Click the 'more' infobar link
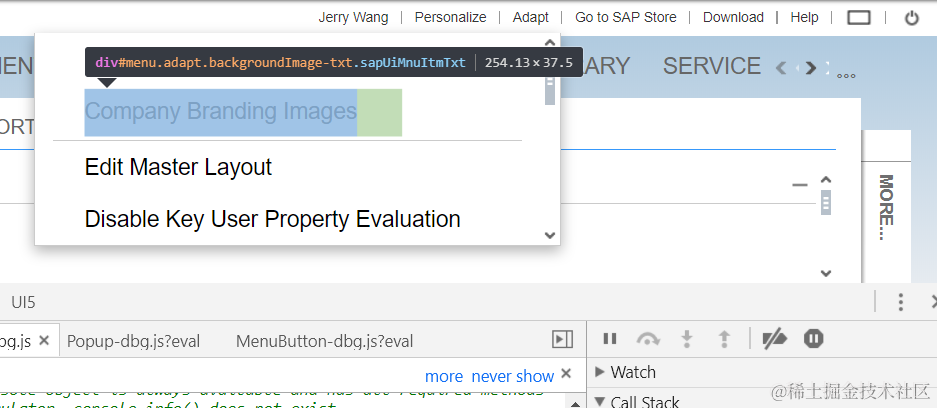Image resolution: width=937 pixels, height=408 pixels. tap(444, 376)
